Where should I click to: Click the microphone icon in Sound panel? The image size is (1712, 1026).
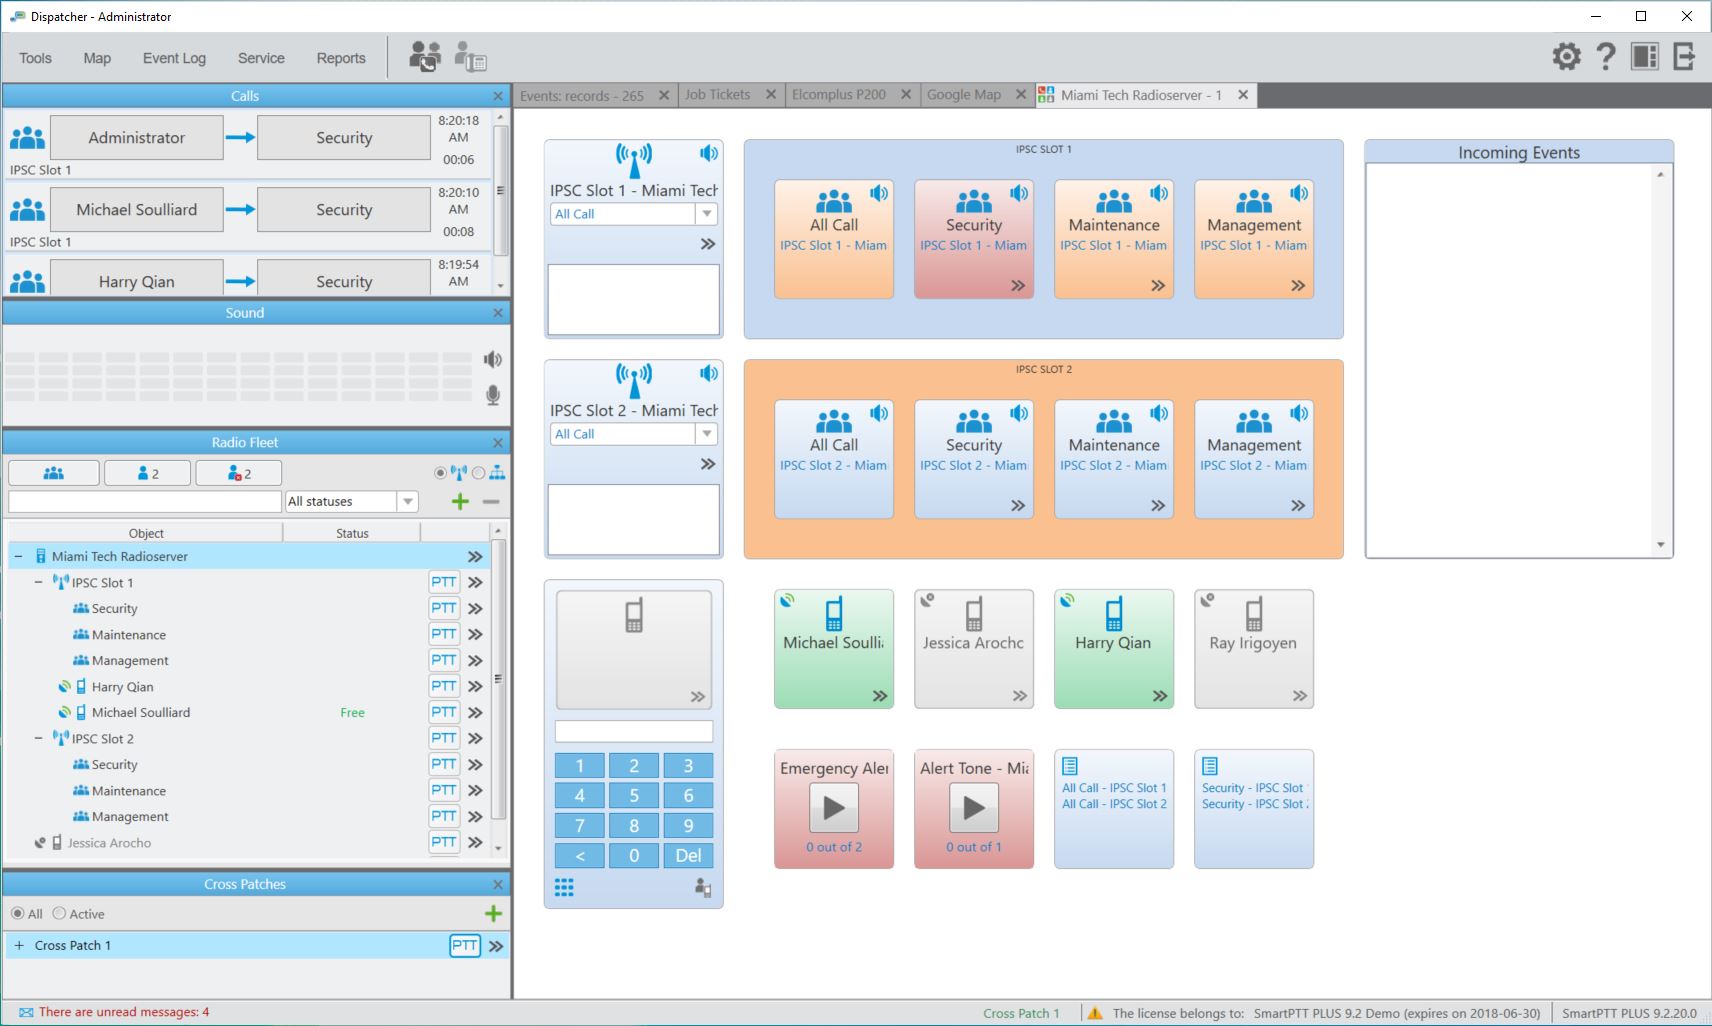coord(492,395)
